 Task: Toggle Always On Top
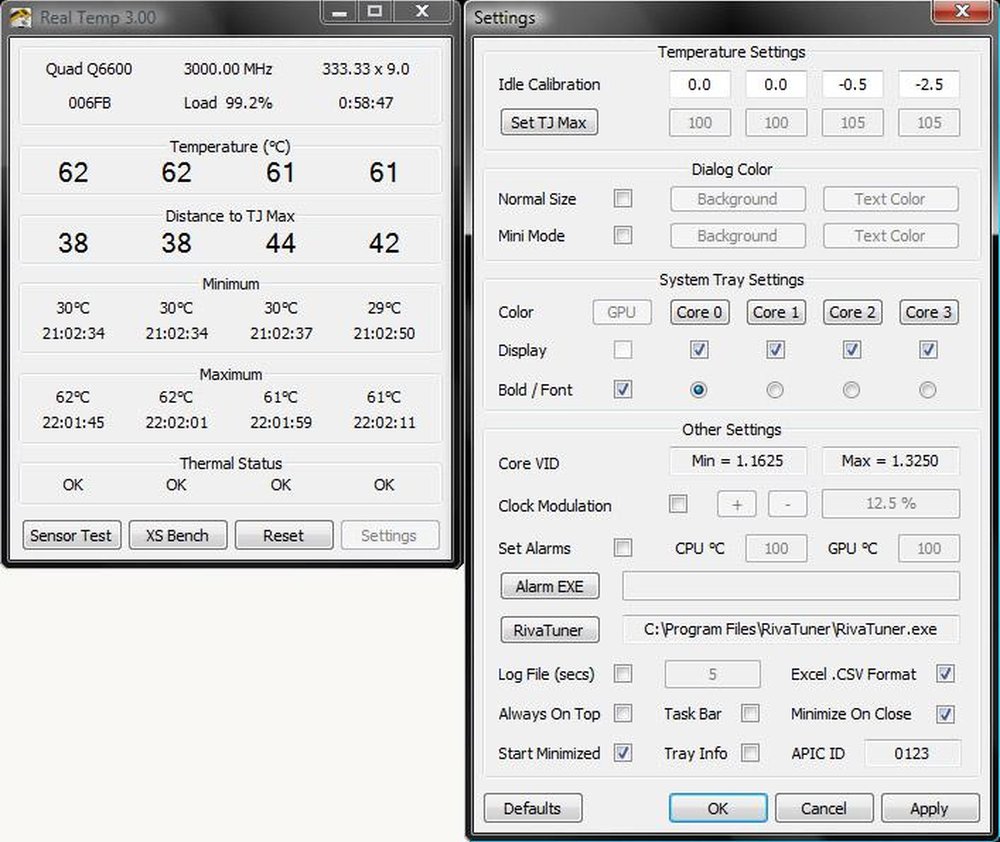pyautogui.click(x=623, y=714)
